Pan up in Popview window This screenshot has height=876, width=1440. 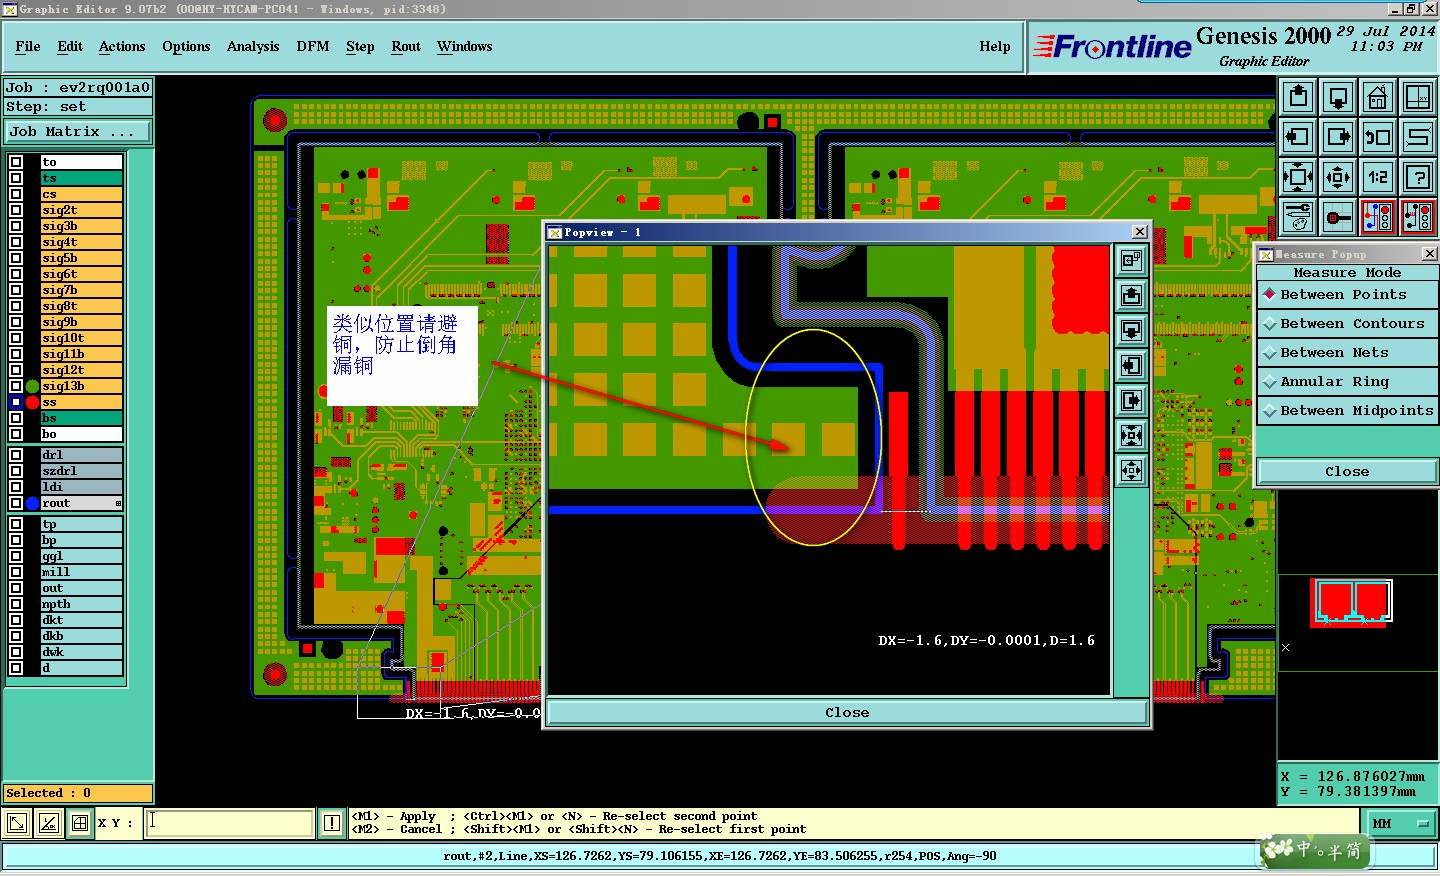click(1131, 296)
